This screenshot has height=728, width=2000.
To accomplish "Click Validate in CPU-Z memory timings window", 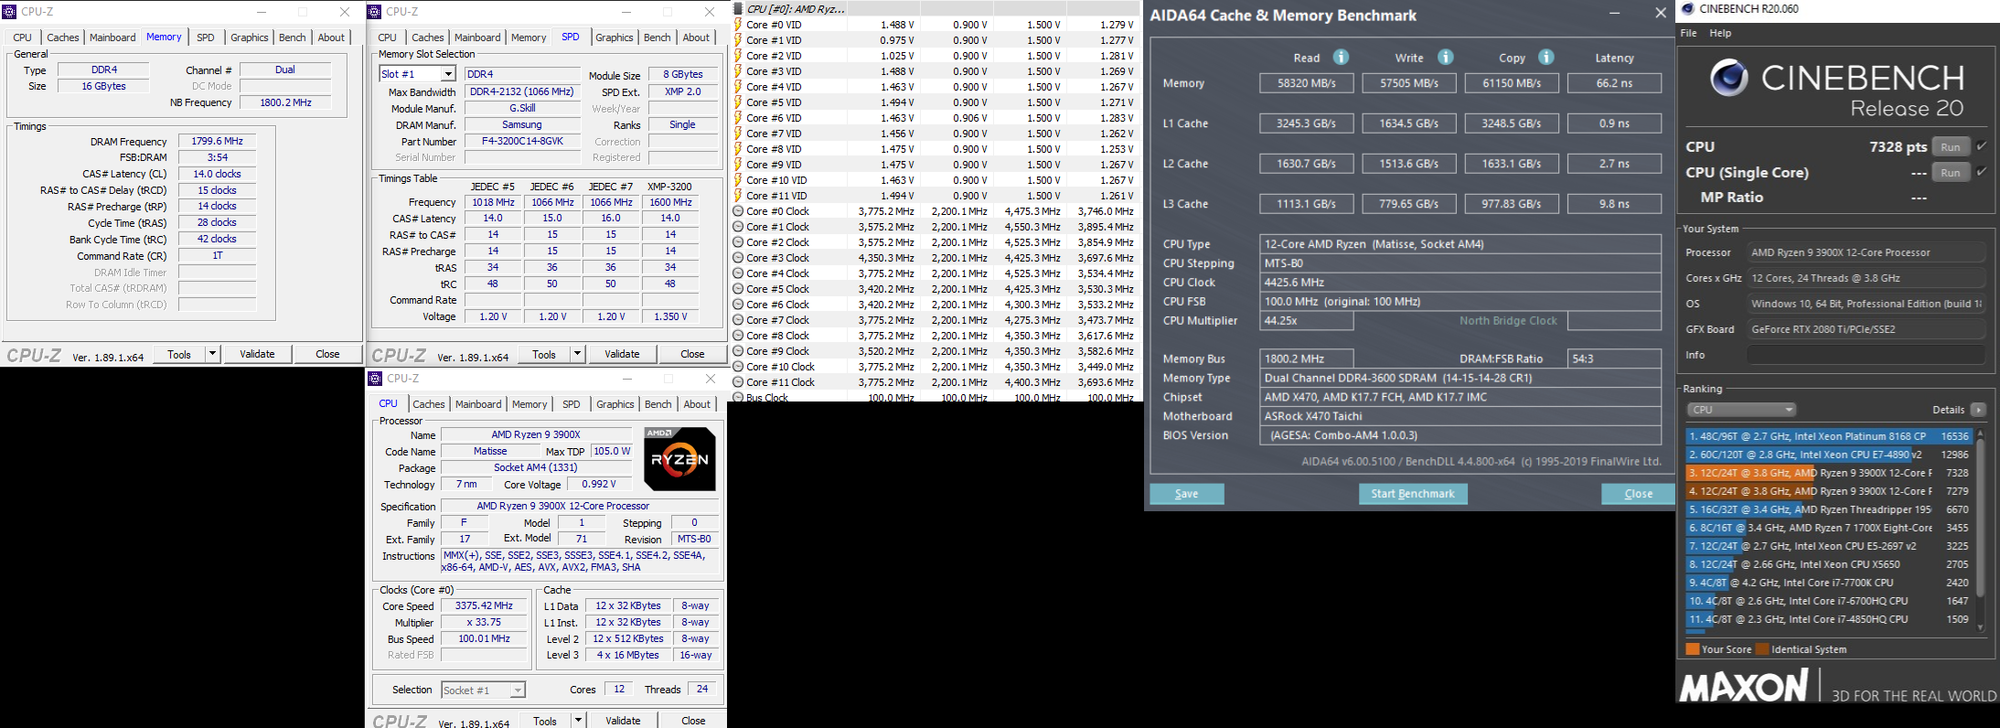I will pos(257,354).
